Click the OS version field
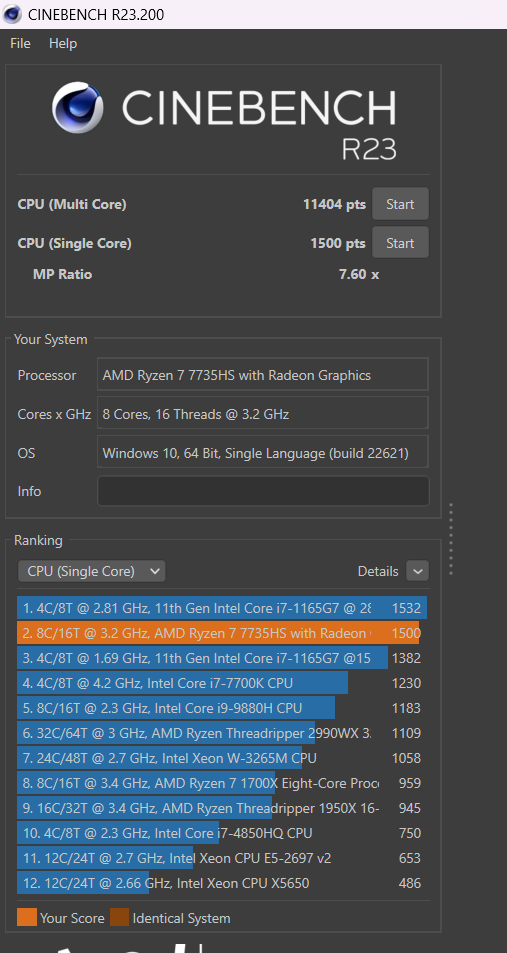Image resolution: width=507 pixels, height=953 pixels. (263, 452)
